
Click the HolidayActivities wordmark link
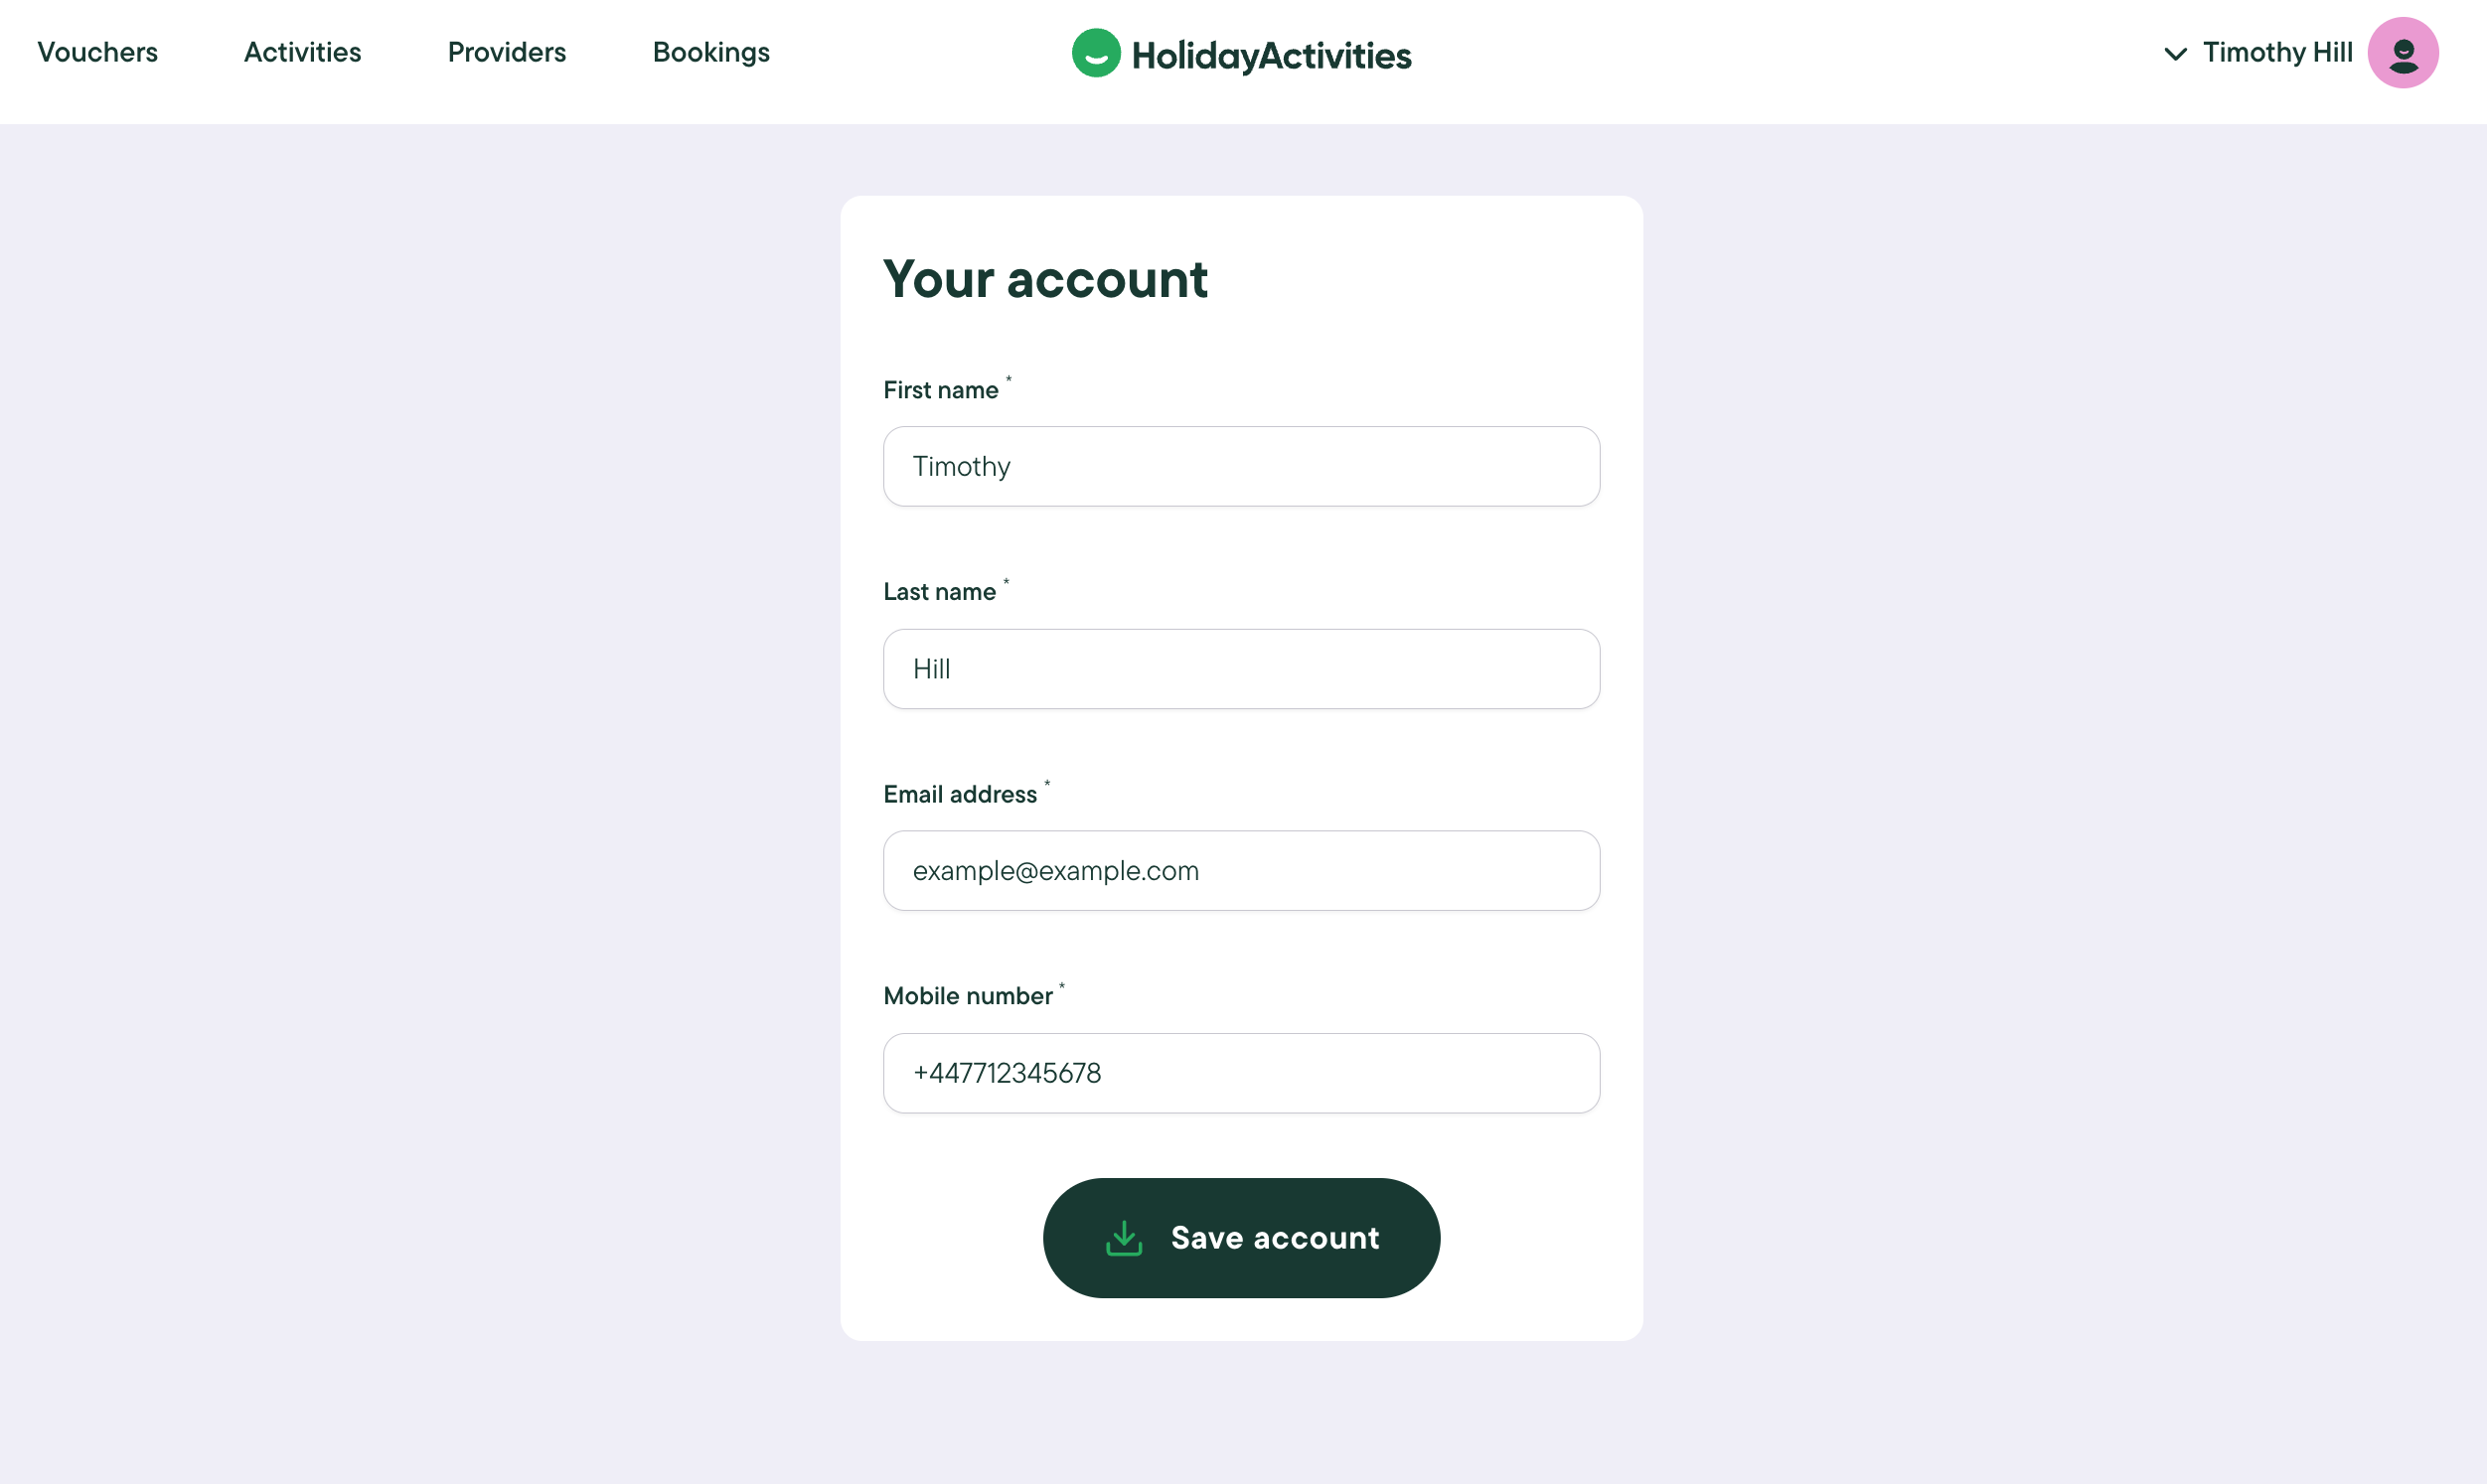[x=1271, y=56]
